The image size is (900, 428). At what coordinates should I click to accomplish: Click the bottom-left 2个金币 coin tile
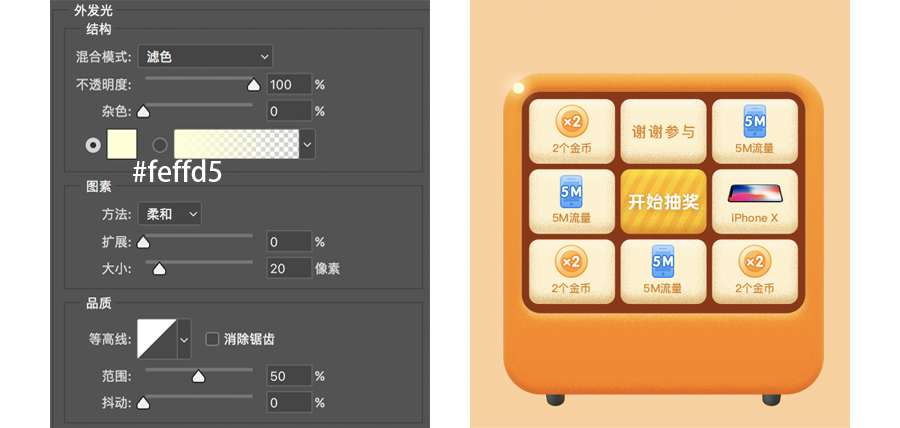pos(572,272)
